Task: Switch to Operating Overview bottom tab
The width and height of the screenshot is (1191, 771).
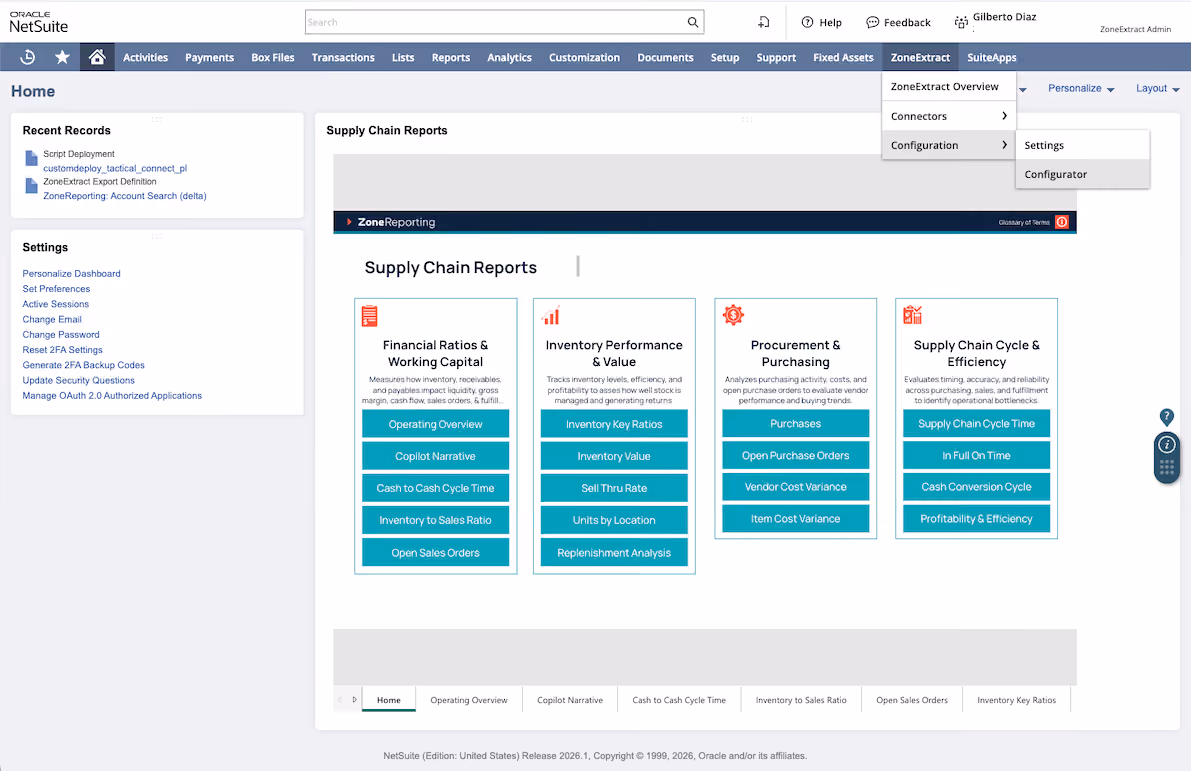Action: (x=469, y=700)
